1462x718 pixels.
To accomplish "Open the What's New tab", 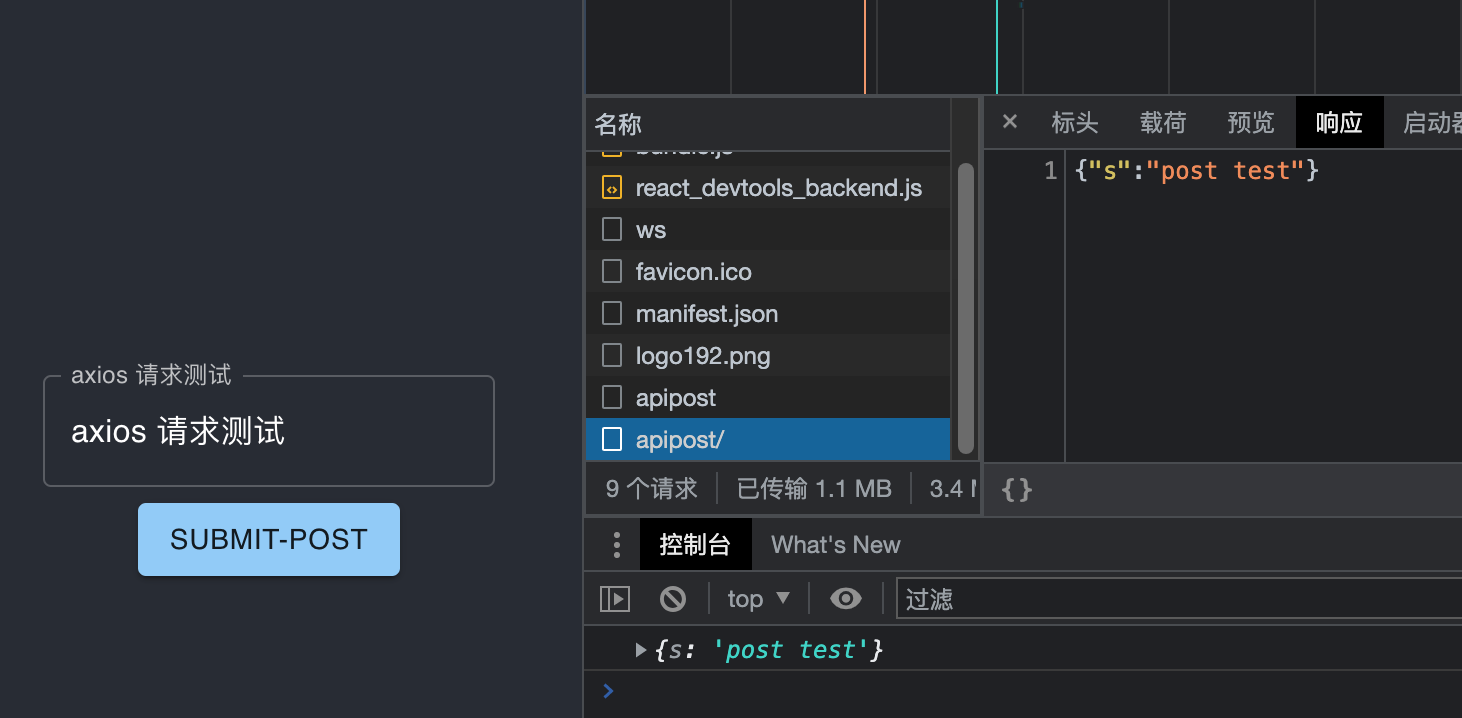I will tap(835, 544).
